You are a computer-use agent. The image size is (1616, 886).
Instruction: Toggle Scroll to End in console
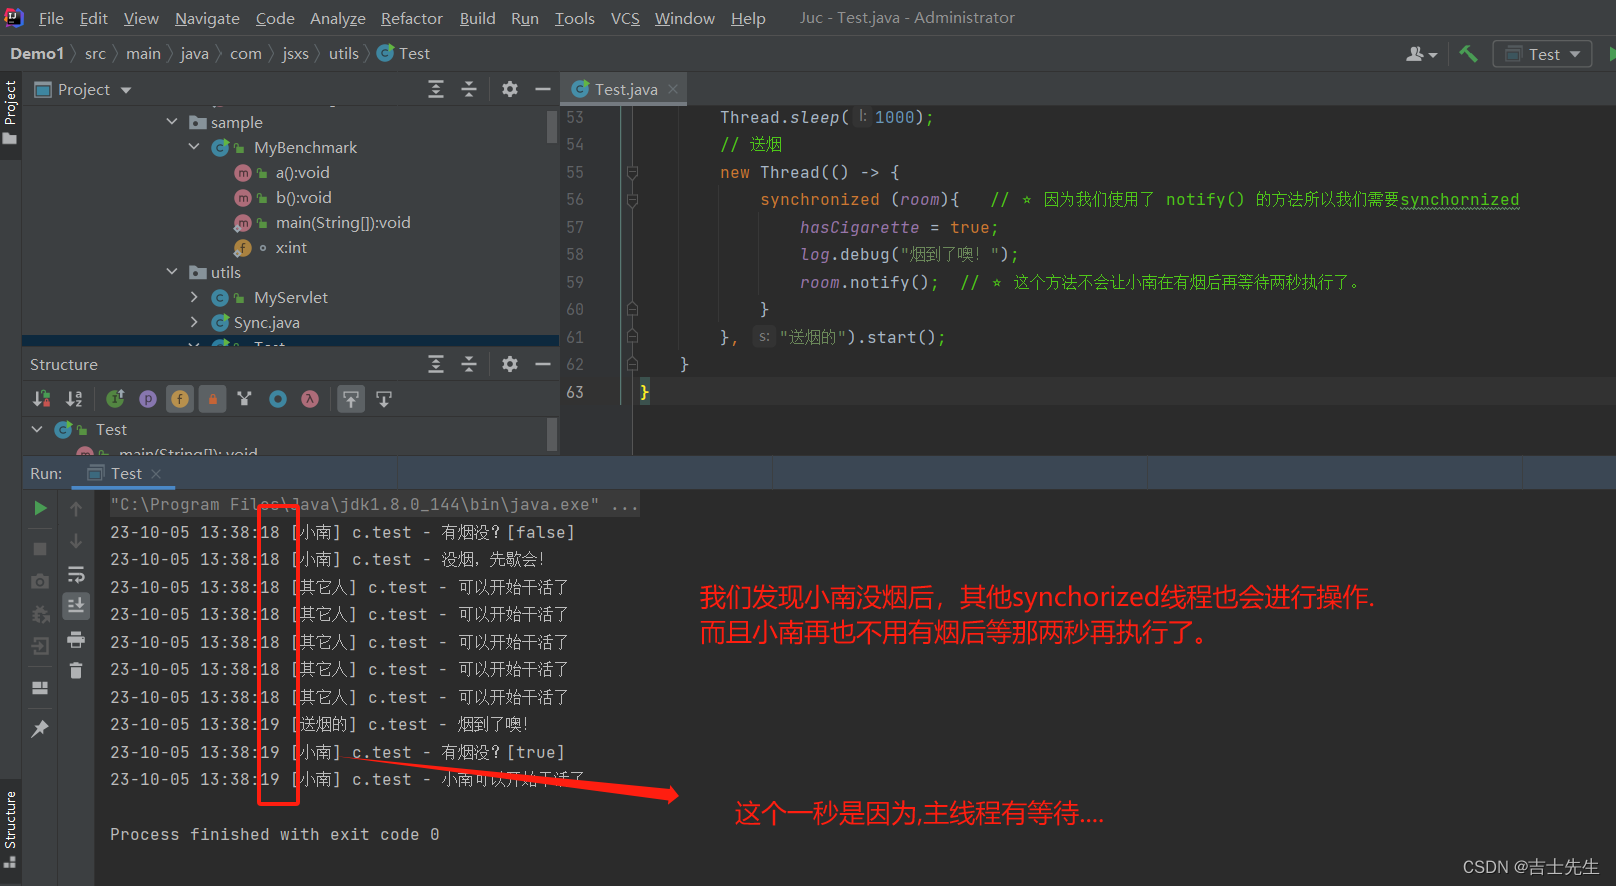(x=76, y=606)
